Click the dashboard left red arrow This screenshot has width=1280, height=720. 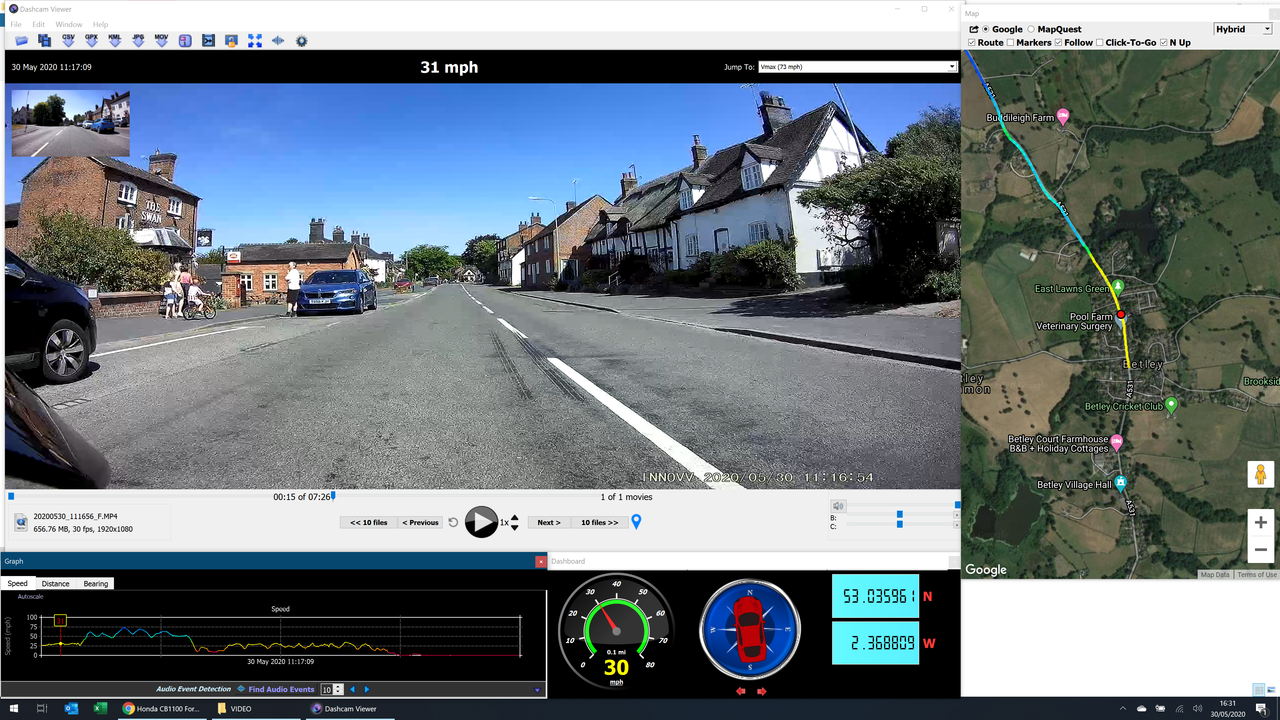coord(741,691)
